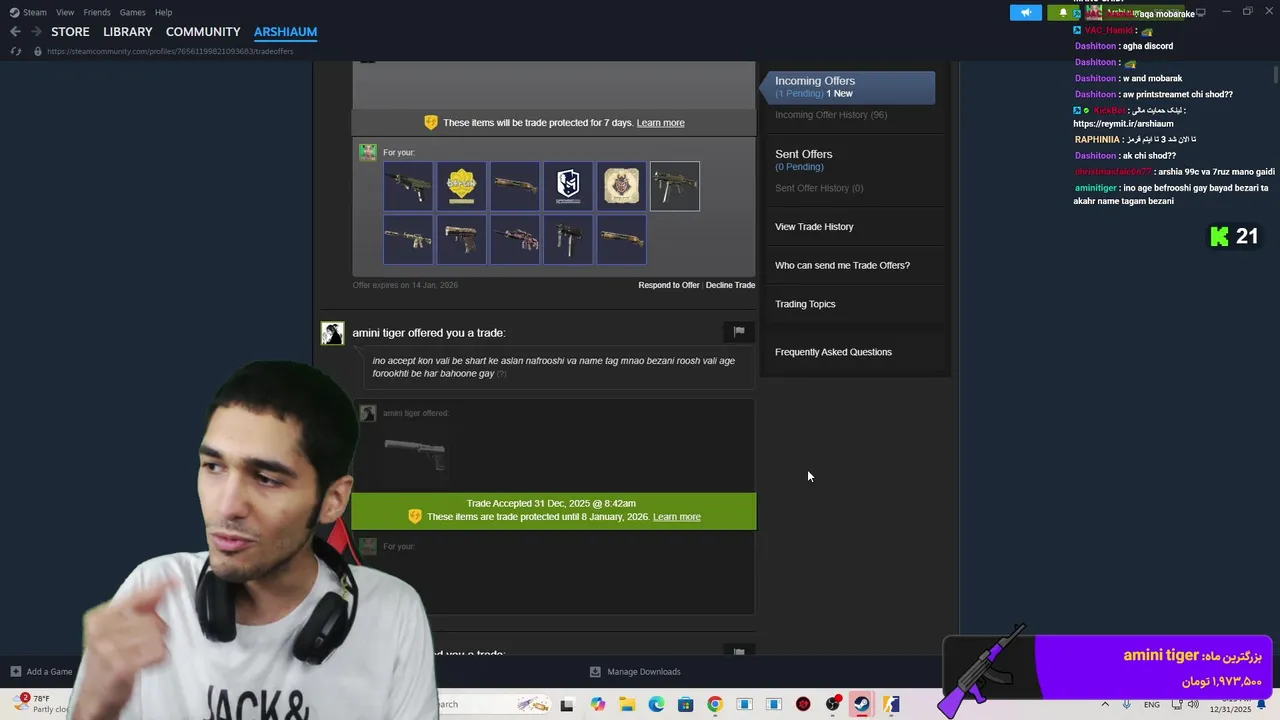Click the question mark after the trade message

pyautogui.click(x=502, y=374)
